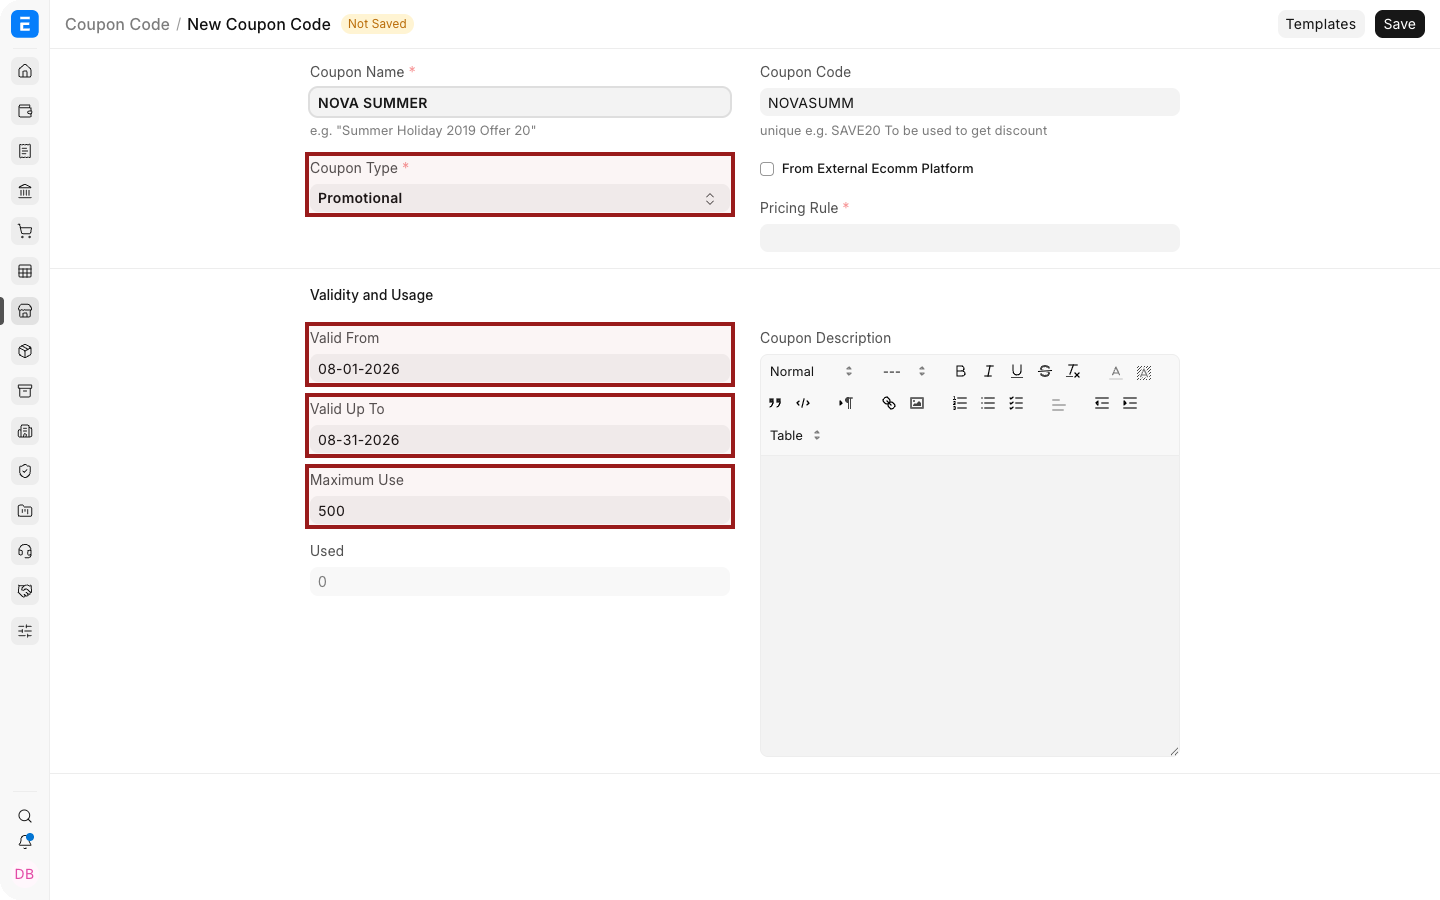Start an ordered numbered list

click(960, 403)
